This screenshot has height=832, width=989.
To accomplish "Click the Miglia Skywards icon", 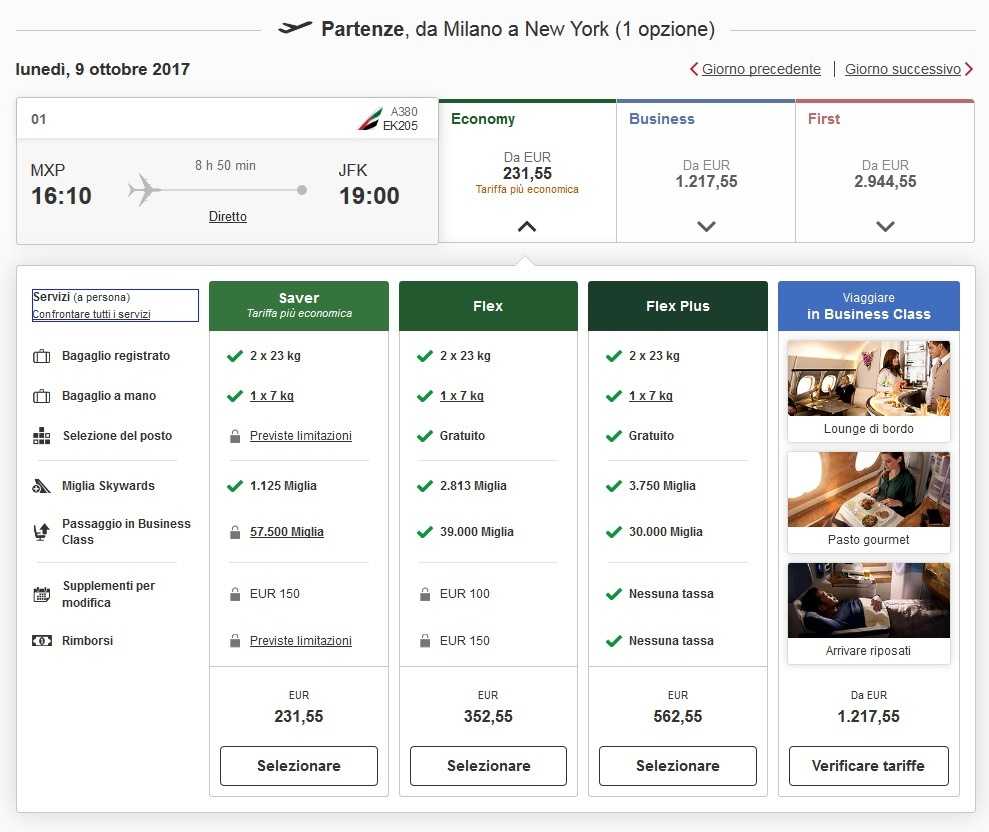I will click(x=41, y=486).
